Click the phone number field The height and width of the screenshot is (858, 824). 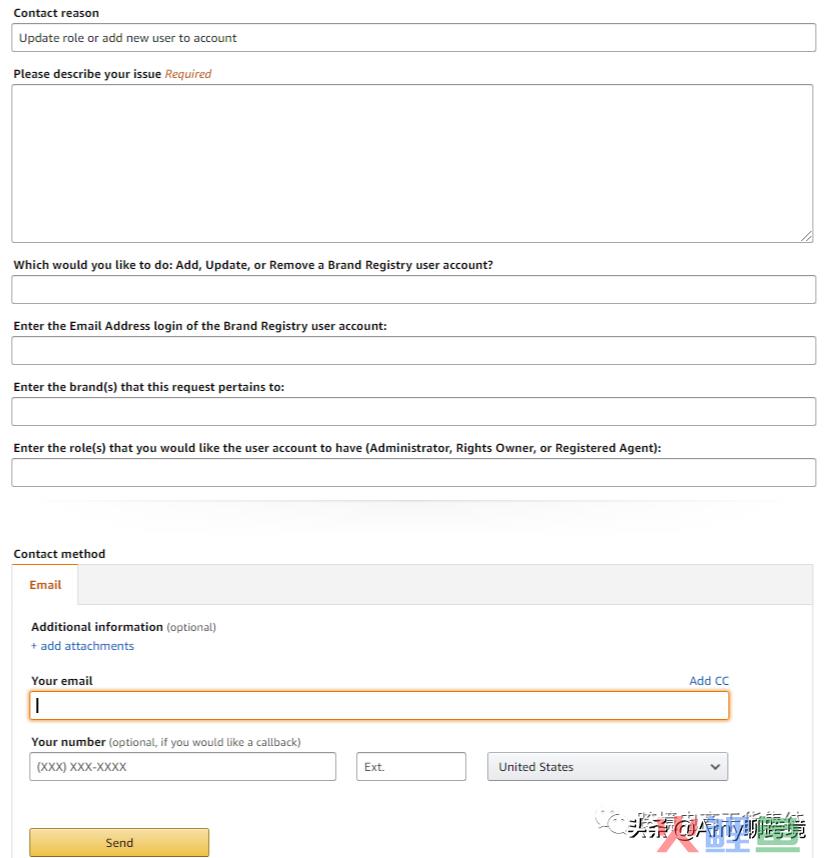(x=183, y=767)
